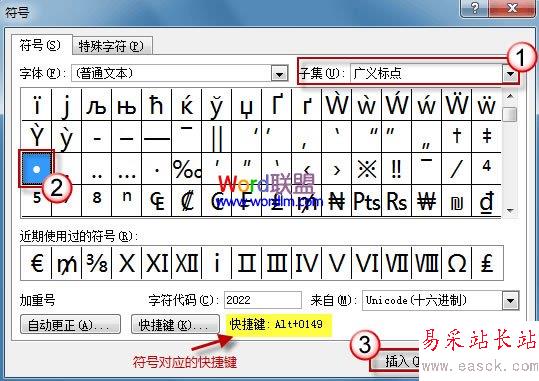
Task: Pick the recently used Ω symbol
Action: (x=456, y=263)
